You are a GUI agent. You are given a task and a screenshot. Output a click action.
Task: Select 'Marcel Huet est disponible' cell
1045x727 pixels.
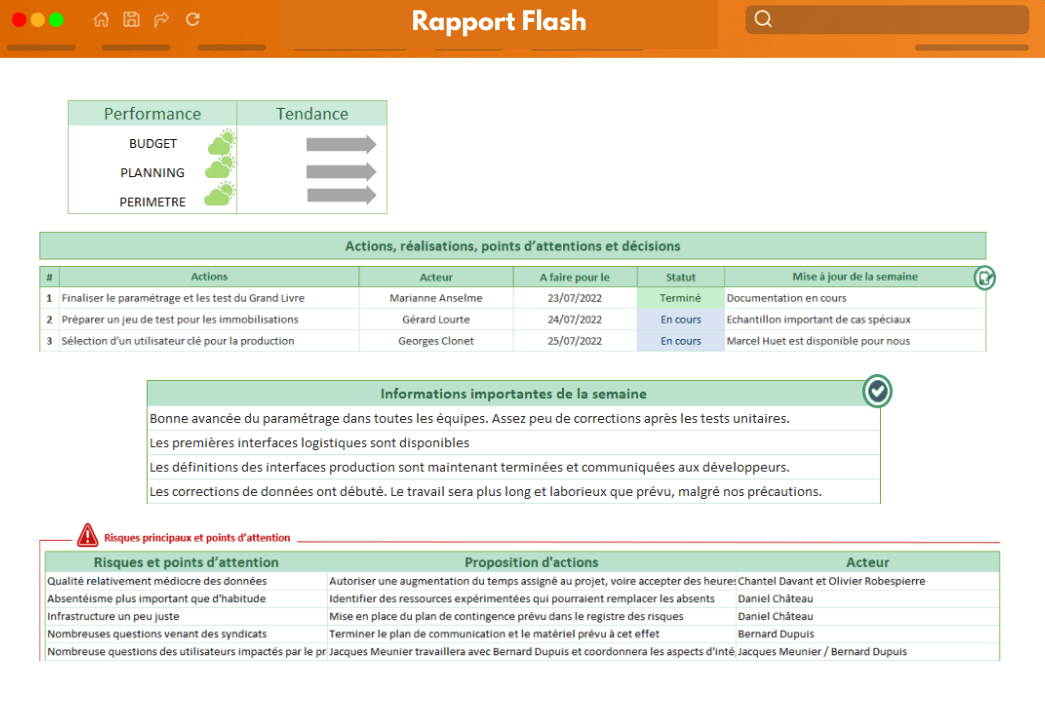(x=855, y=341)
